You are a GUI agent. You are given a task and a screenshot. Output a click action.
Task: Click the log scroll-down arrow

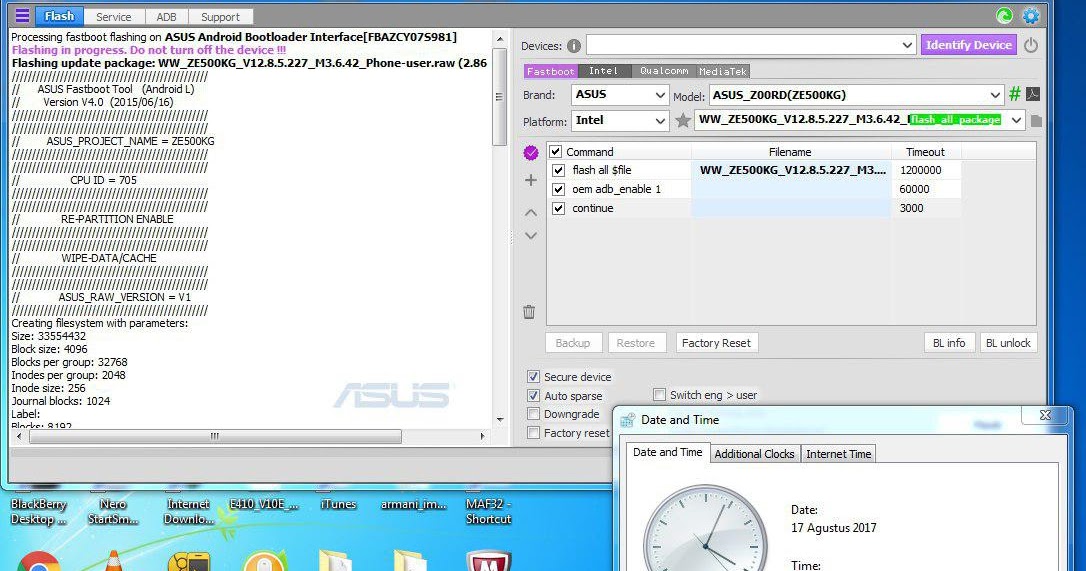pos(499,420)
